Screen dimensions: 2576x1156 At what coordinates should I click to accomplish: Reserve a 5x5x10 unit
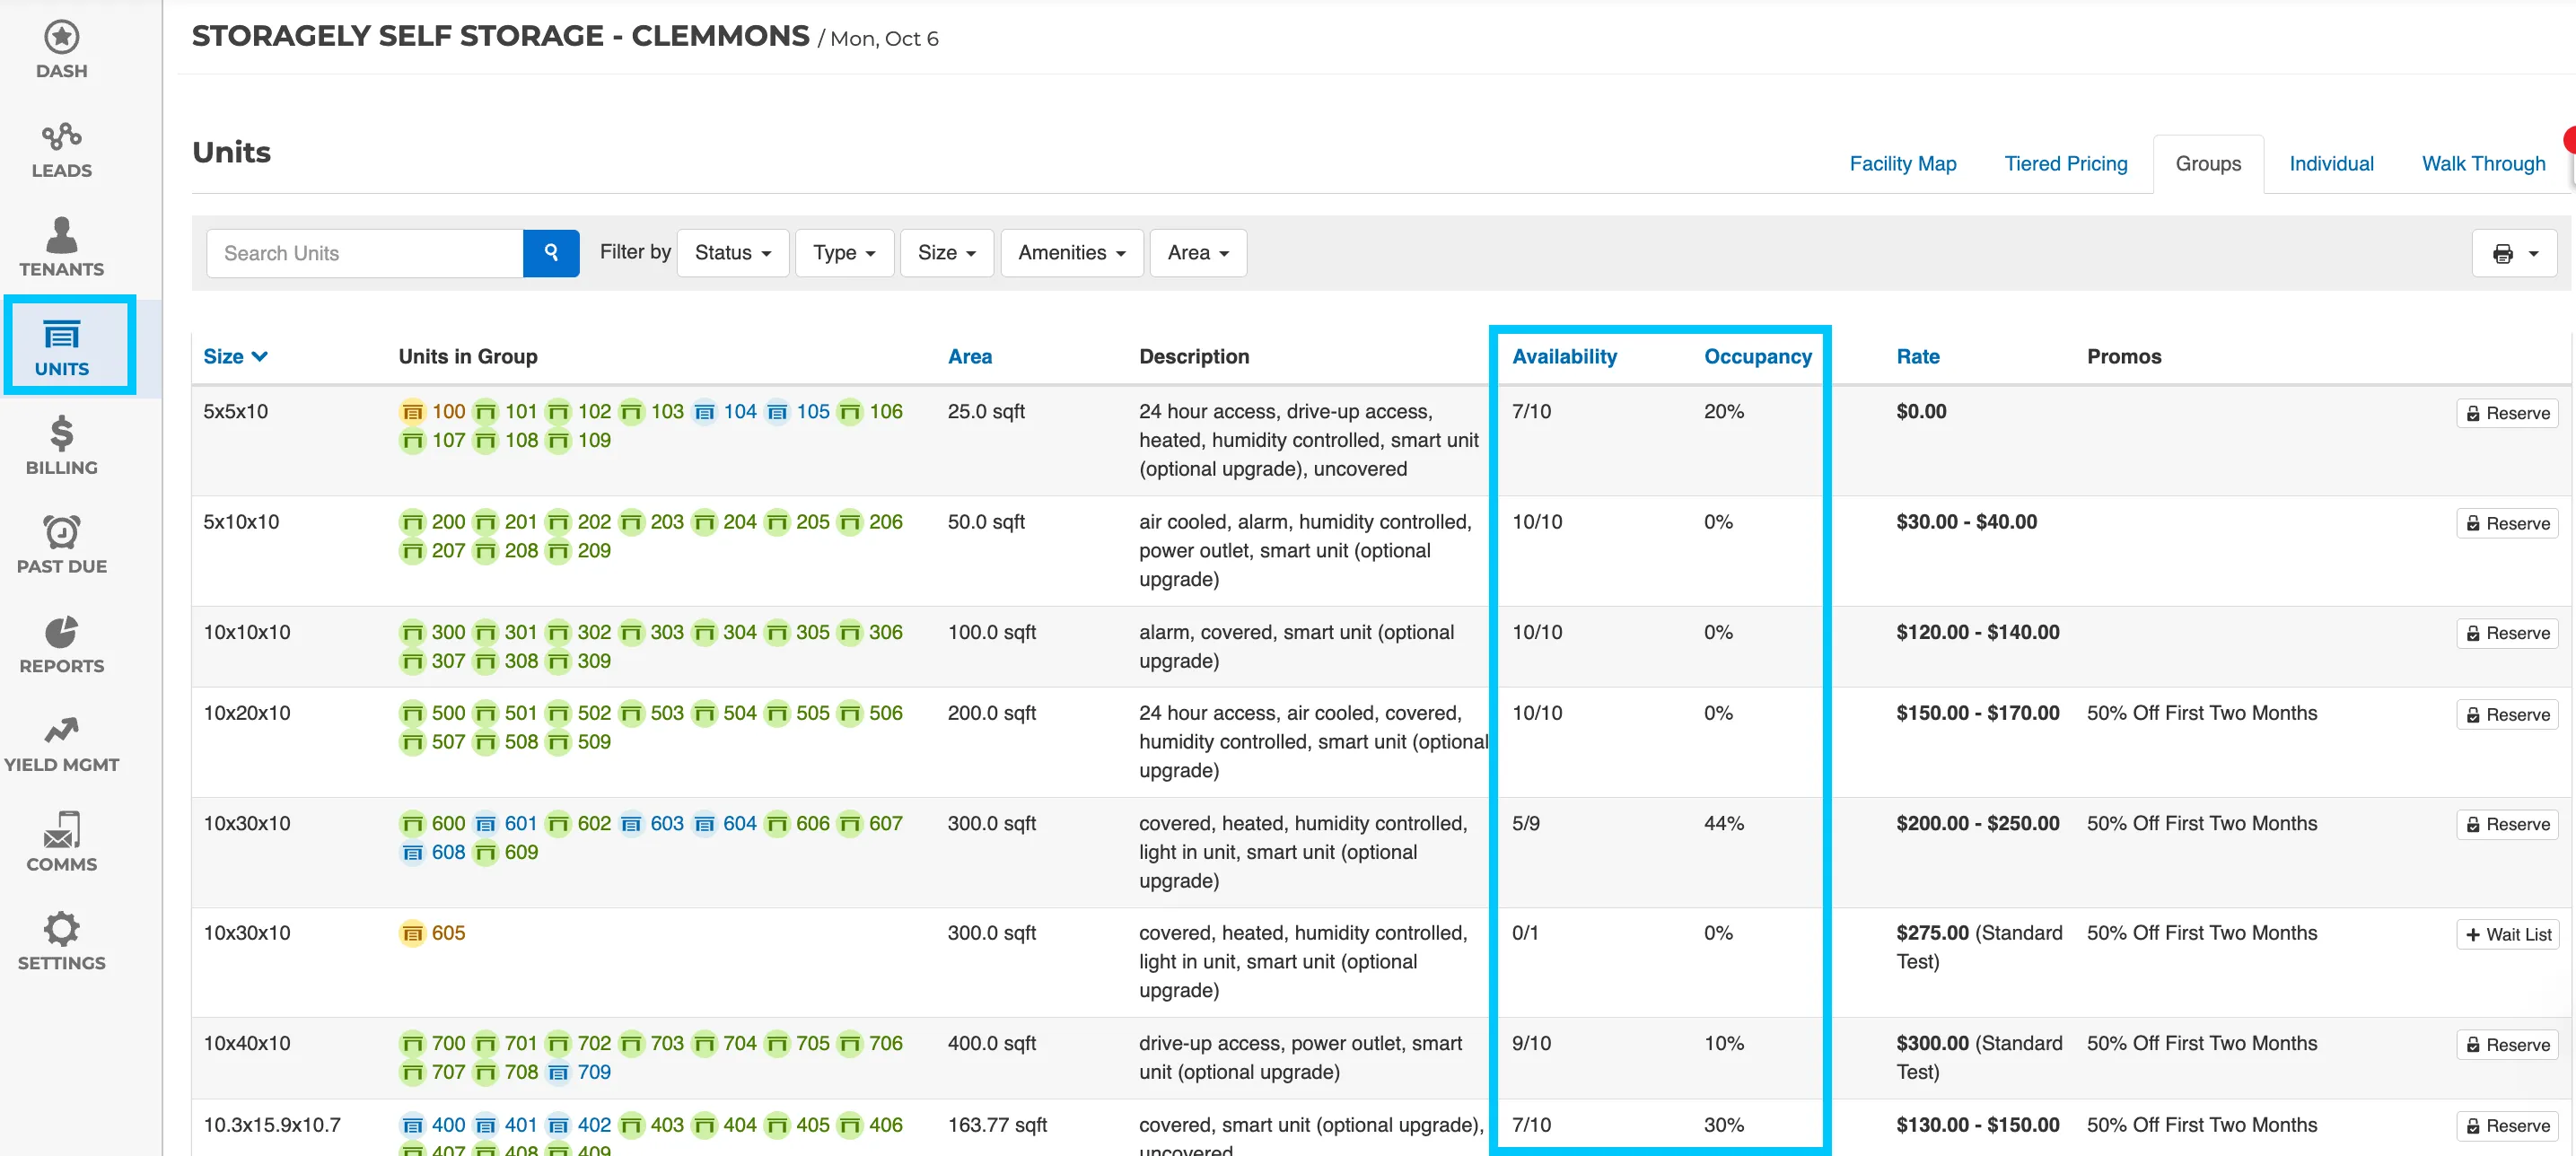click(2507, 414)
